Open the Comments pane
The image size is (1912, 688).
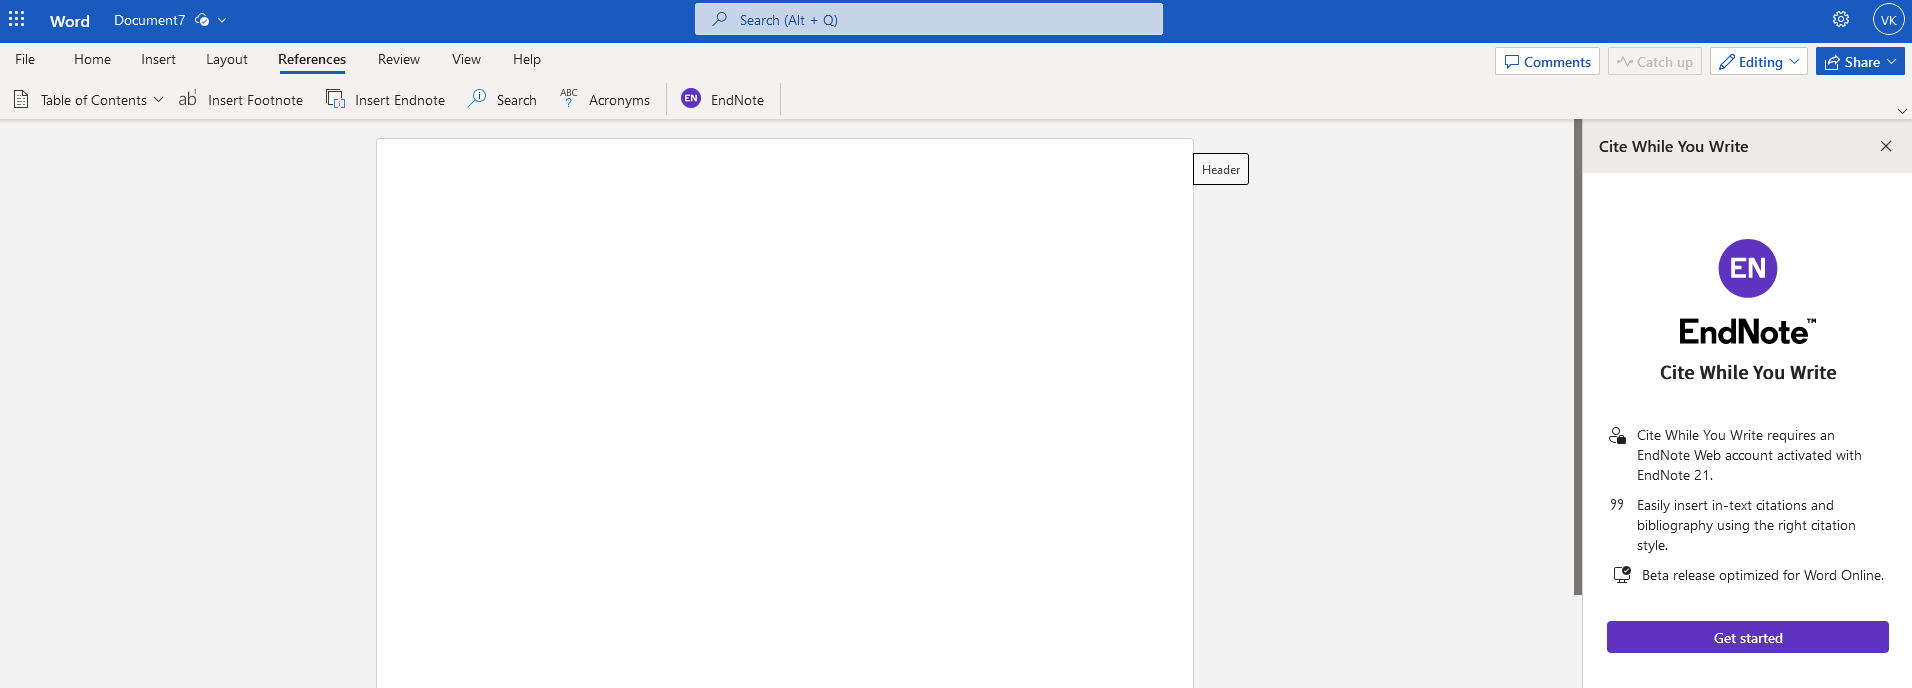pyautogui.click(x=1547, y=62)
